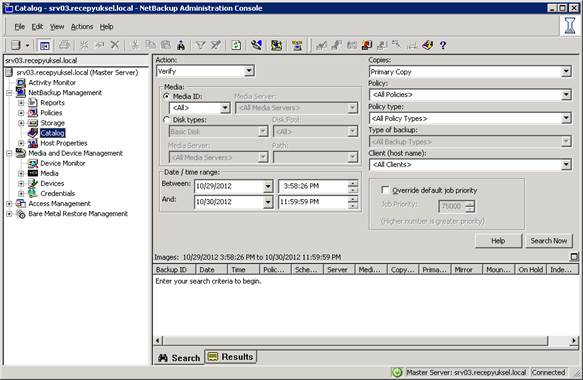Click the Device Monitor icon in tree
The width and height of the screenshot is (583, 380).
point(33,163)
